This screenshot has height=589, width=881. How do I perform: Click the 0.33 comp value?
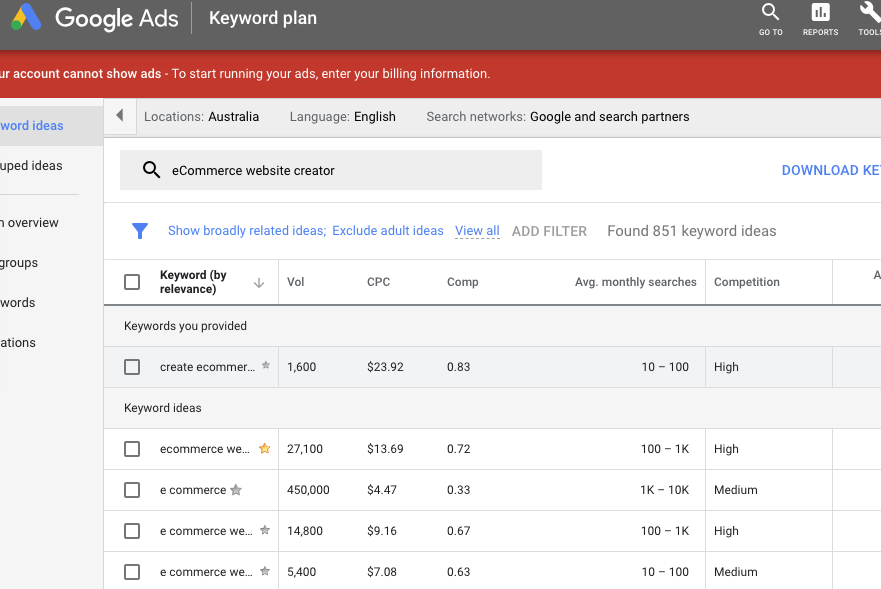click(458, 490)
